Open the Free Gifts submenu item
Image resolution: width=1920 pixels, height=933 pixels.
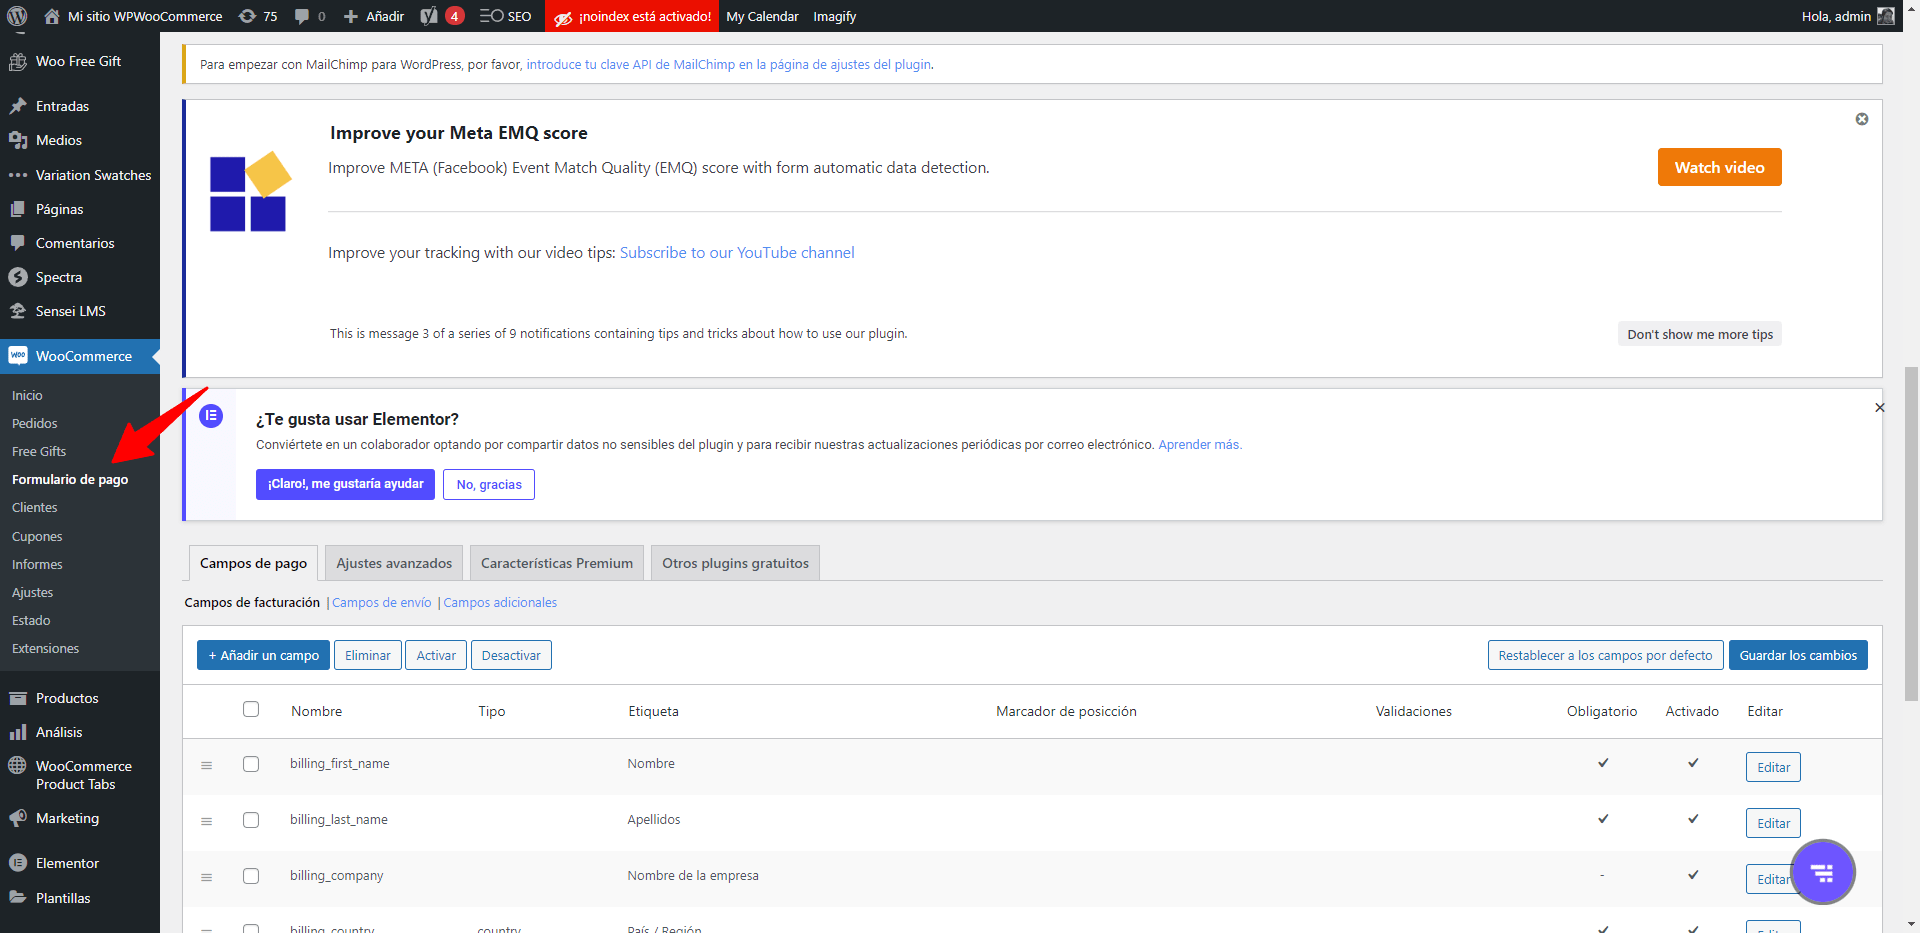[39, 452]
